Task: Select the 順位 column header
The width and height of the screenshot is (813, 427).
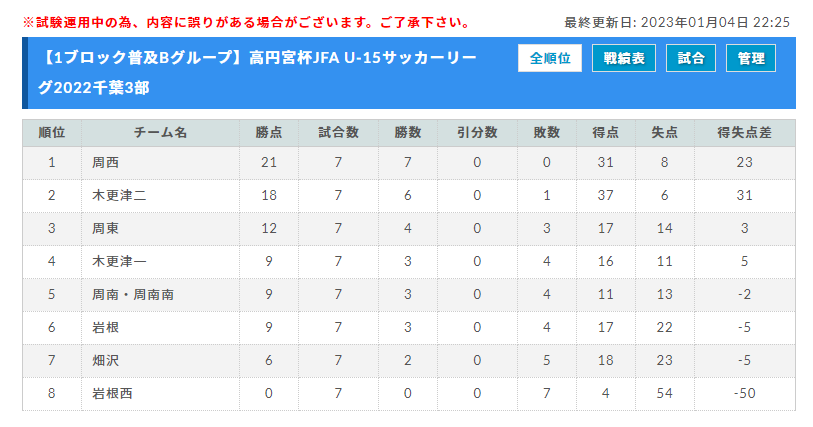Action: coord(52,133)
